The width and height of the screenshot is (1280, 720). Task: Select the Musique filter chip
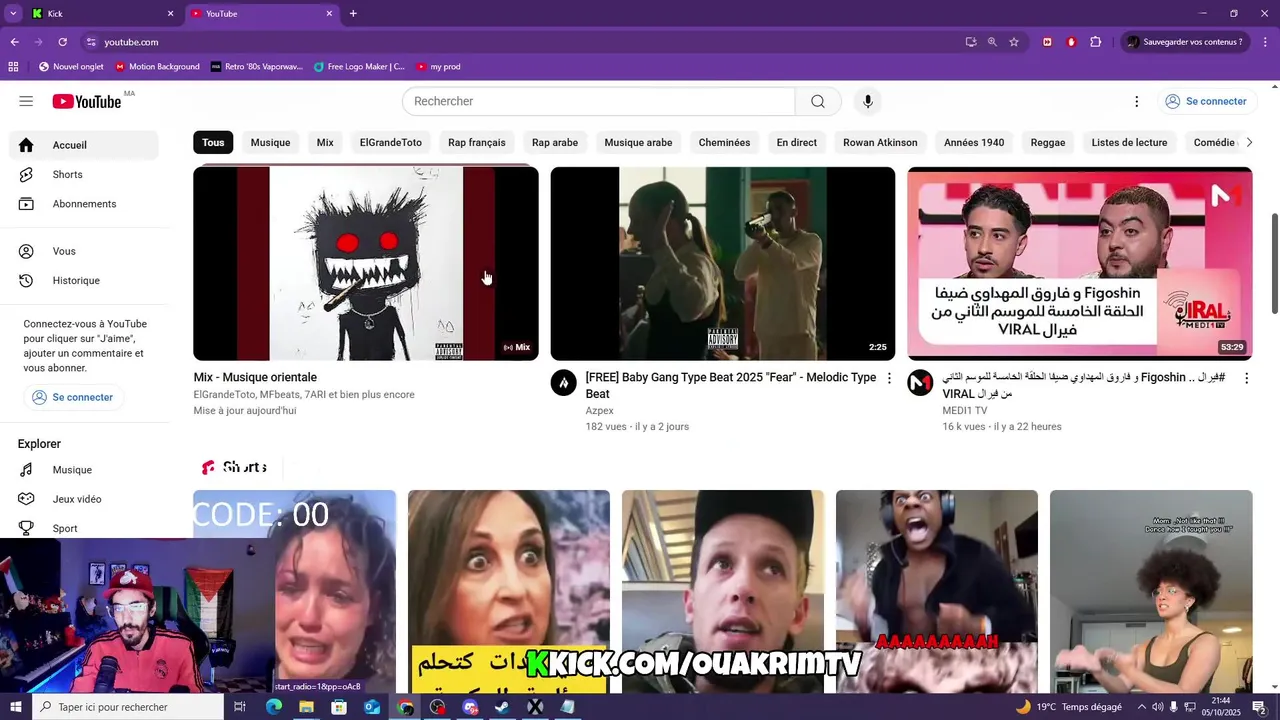[270, 142]
